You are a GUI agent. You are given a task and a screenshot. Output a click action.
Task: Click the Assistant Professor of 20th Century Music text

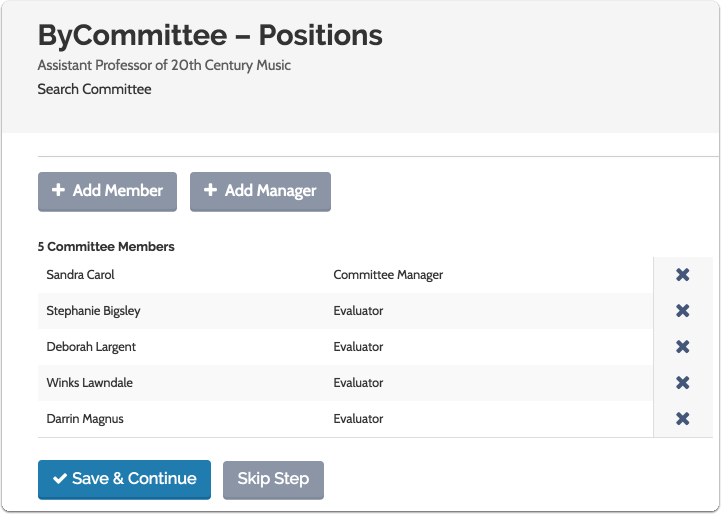pos(164,66)
